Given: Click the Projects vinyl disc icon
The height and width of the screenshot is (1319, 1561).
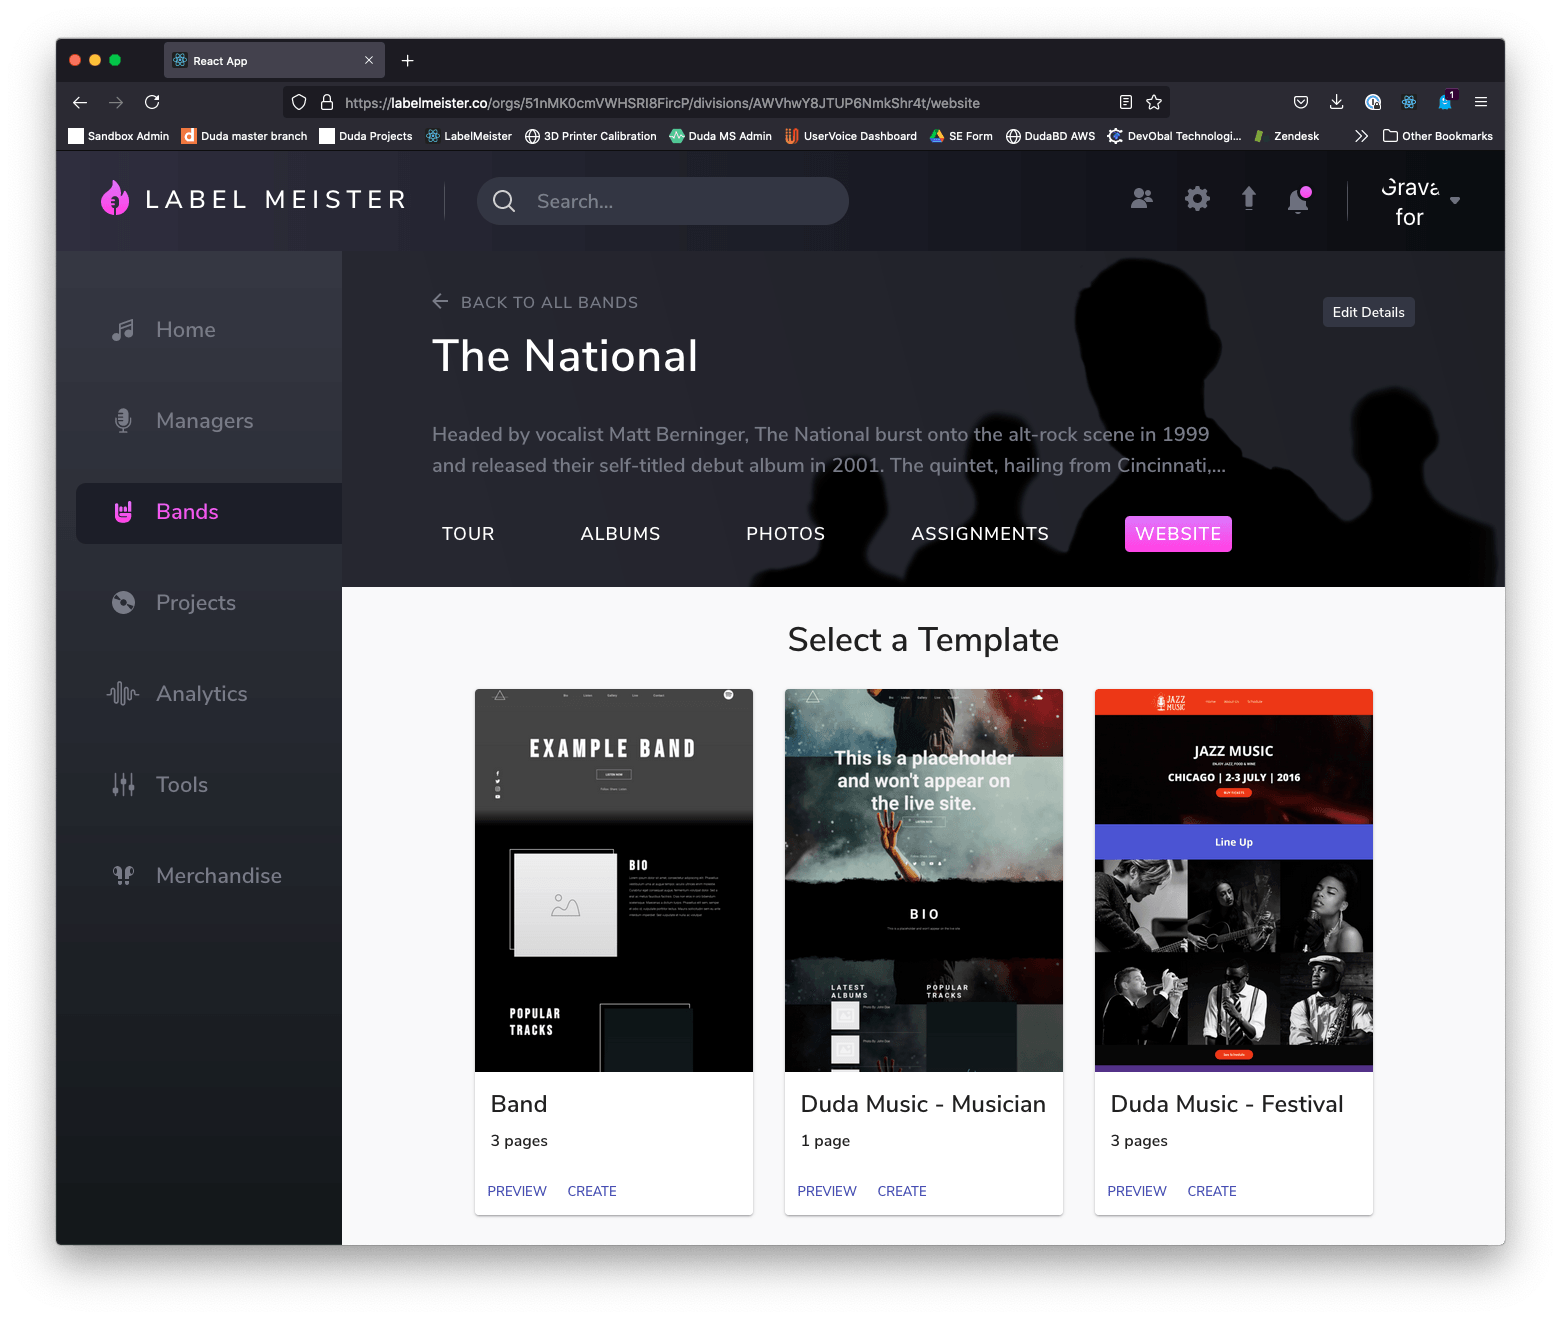Looking at the screenshot, I should click(x=123, y=603).
